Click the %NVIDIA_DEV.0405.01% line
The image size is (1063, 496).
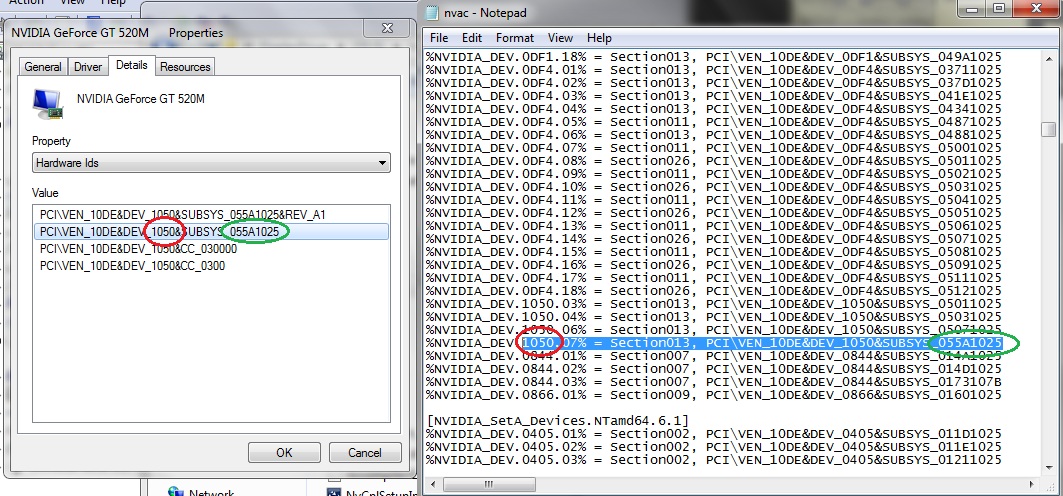(715, 434)
